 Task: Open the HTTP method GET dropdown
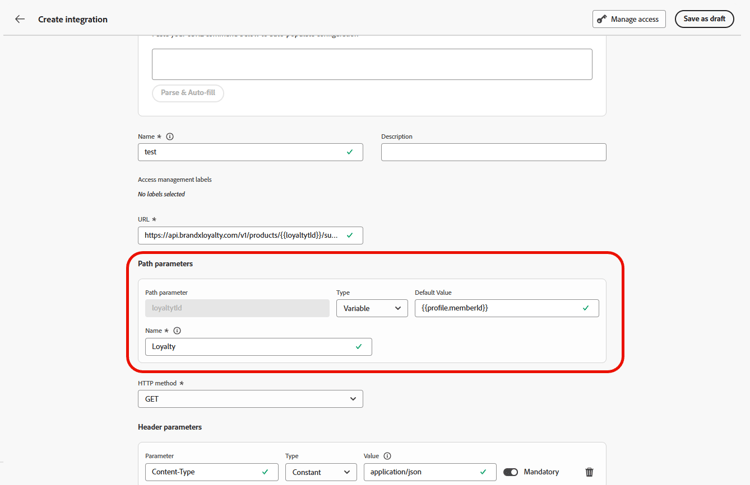(x=250, y=399)
